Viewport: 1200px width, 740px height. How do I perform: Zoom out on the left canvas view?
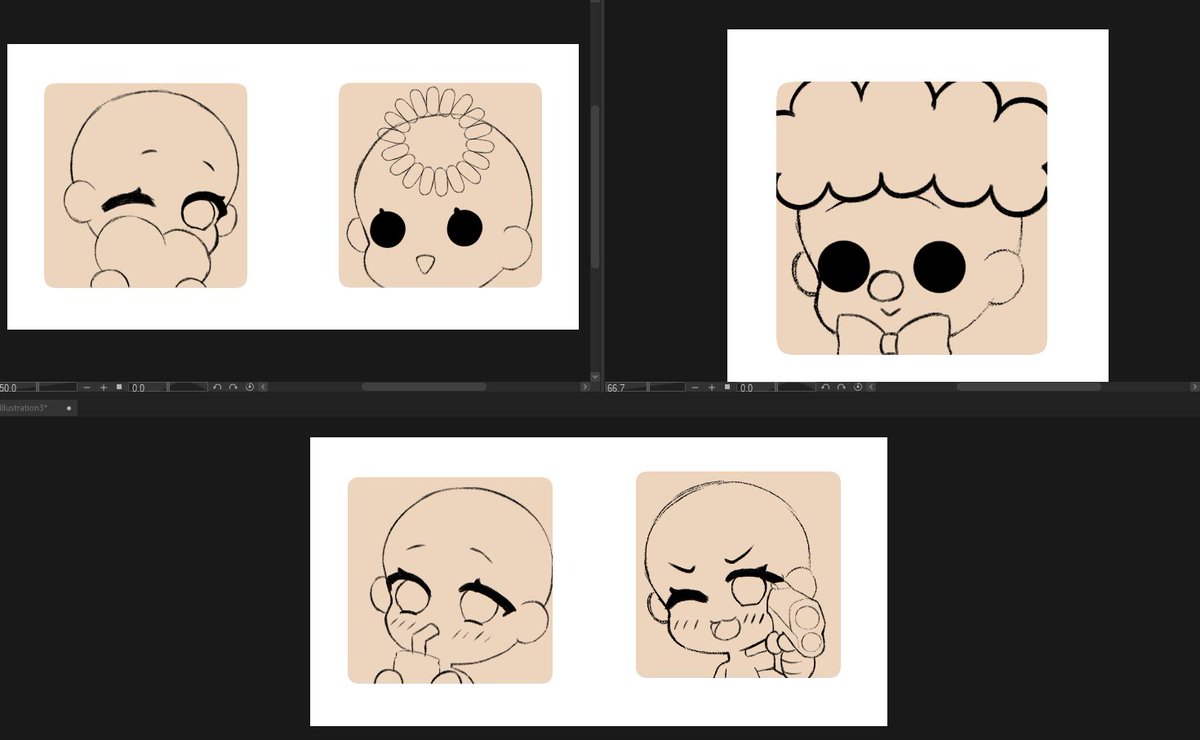(x=87, y=387)
